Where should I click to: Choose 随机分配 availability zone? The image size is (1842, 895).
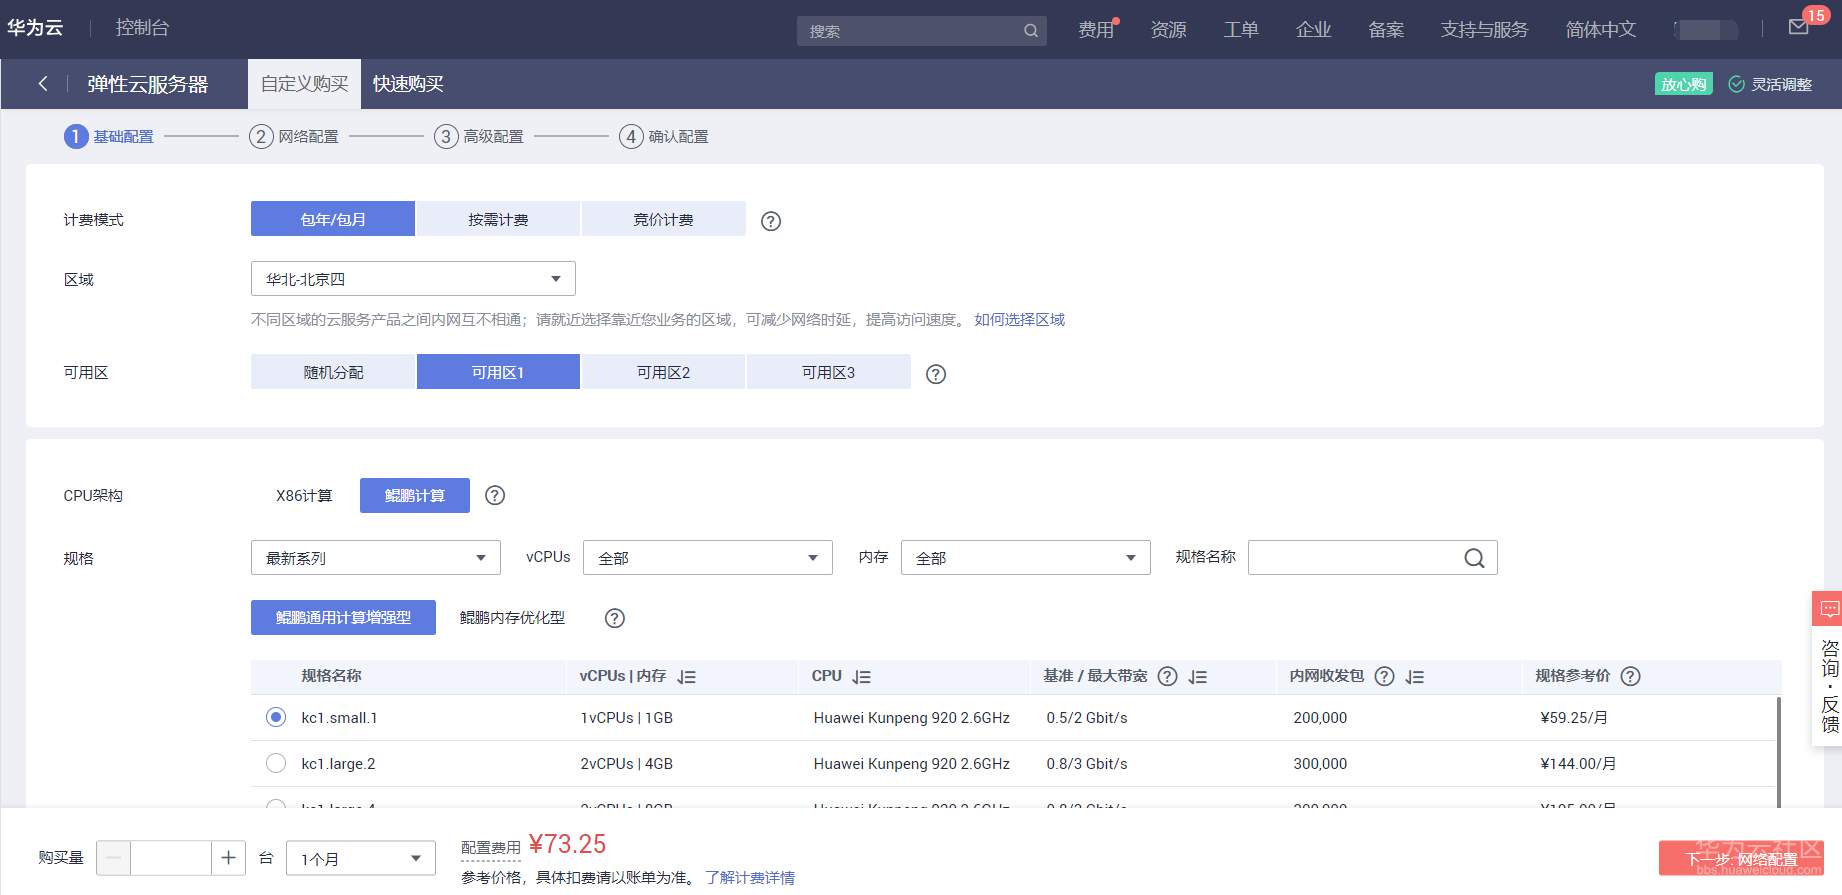[x=333, y=372]
